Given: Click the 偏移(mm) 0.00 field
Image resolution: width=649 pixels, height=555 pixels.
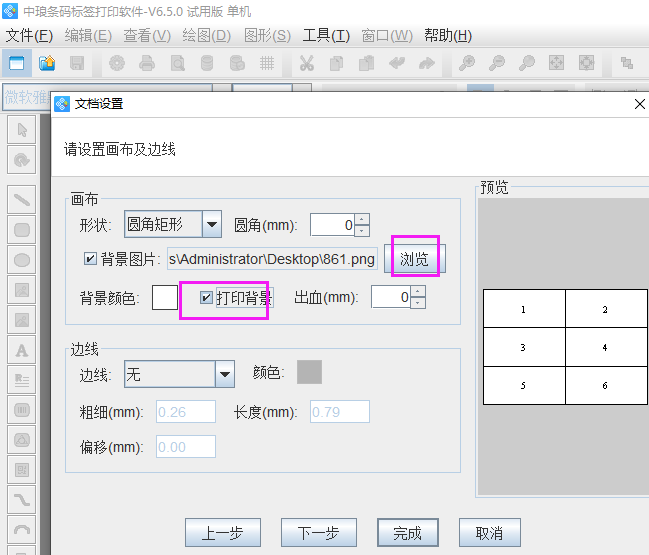Looking at the screenshot, I should coord(186,447).
